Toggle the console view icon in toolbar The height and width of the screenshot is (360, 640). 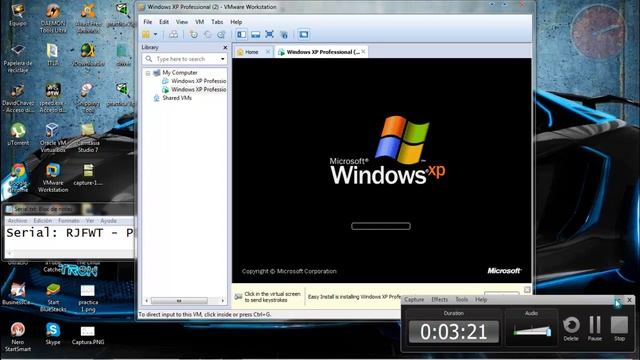pos(304,34)
